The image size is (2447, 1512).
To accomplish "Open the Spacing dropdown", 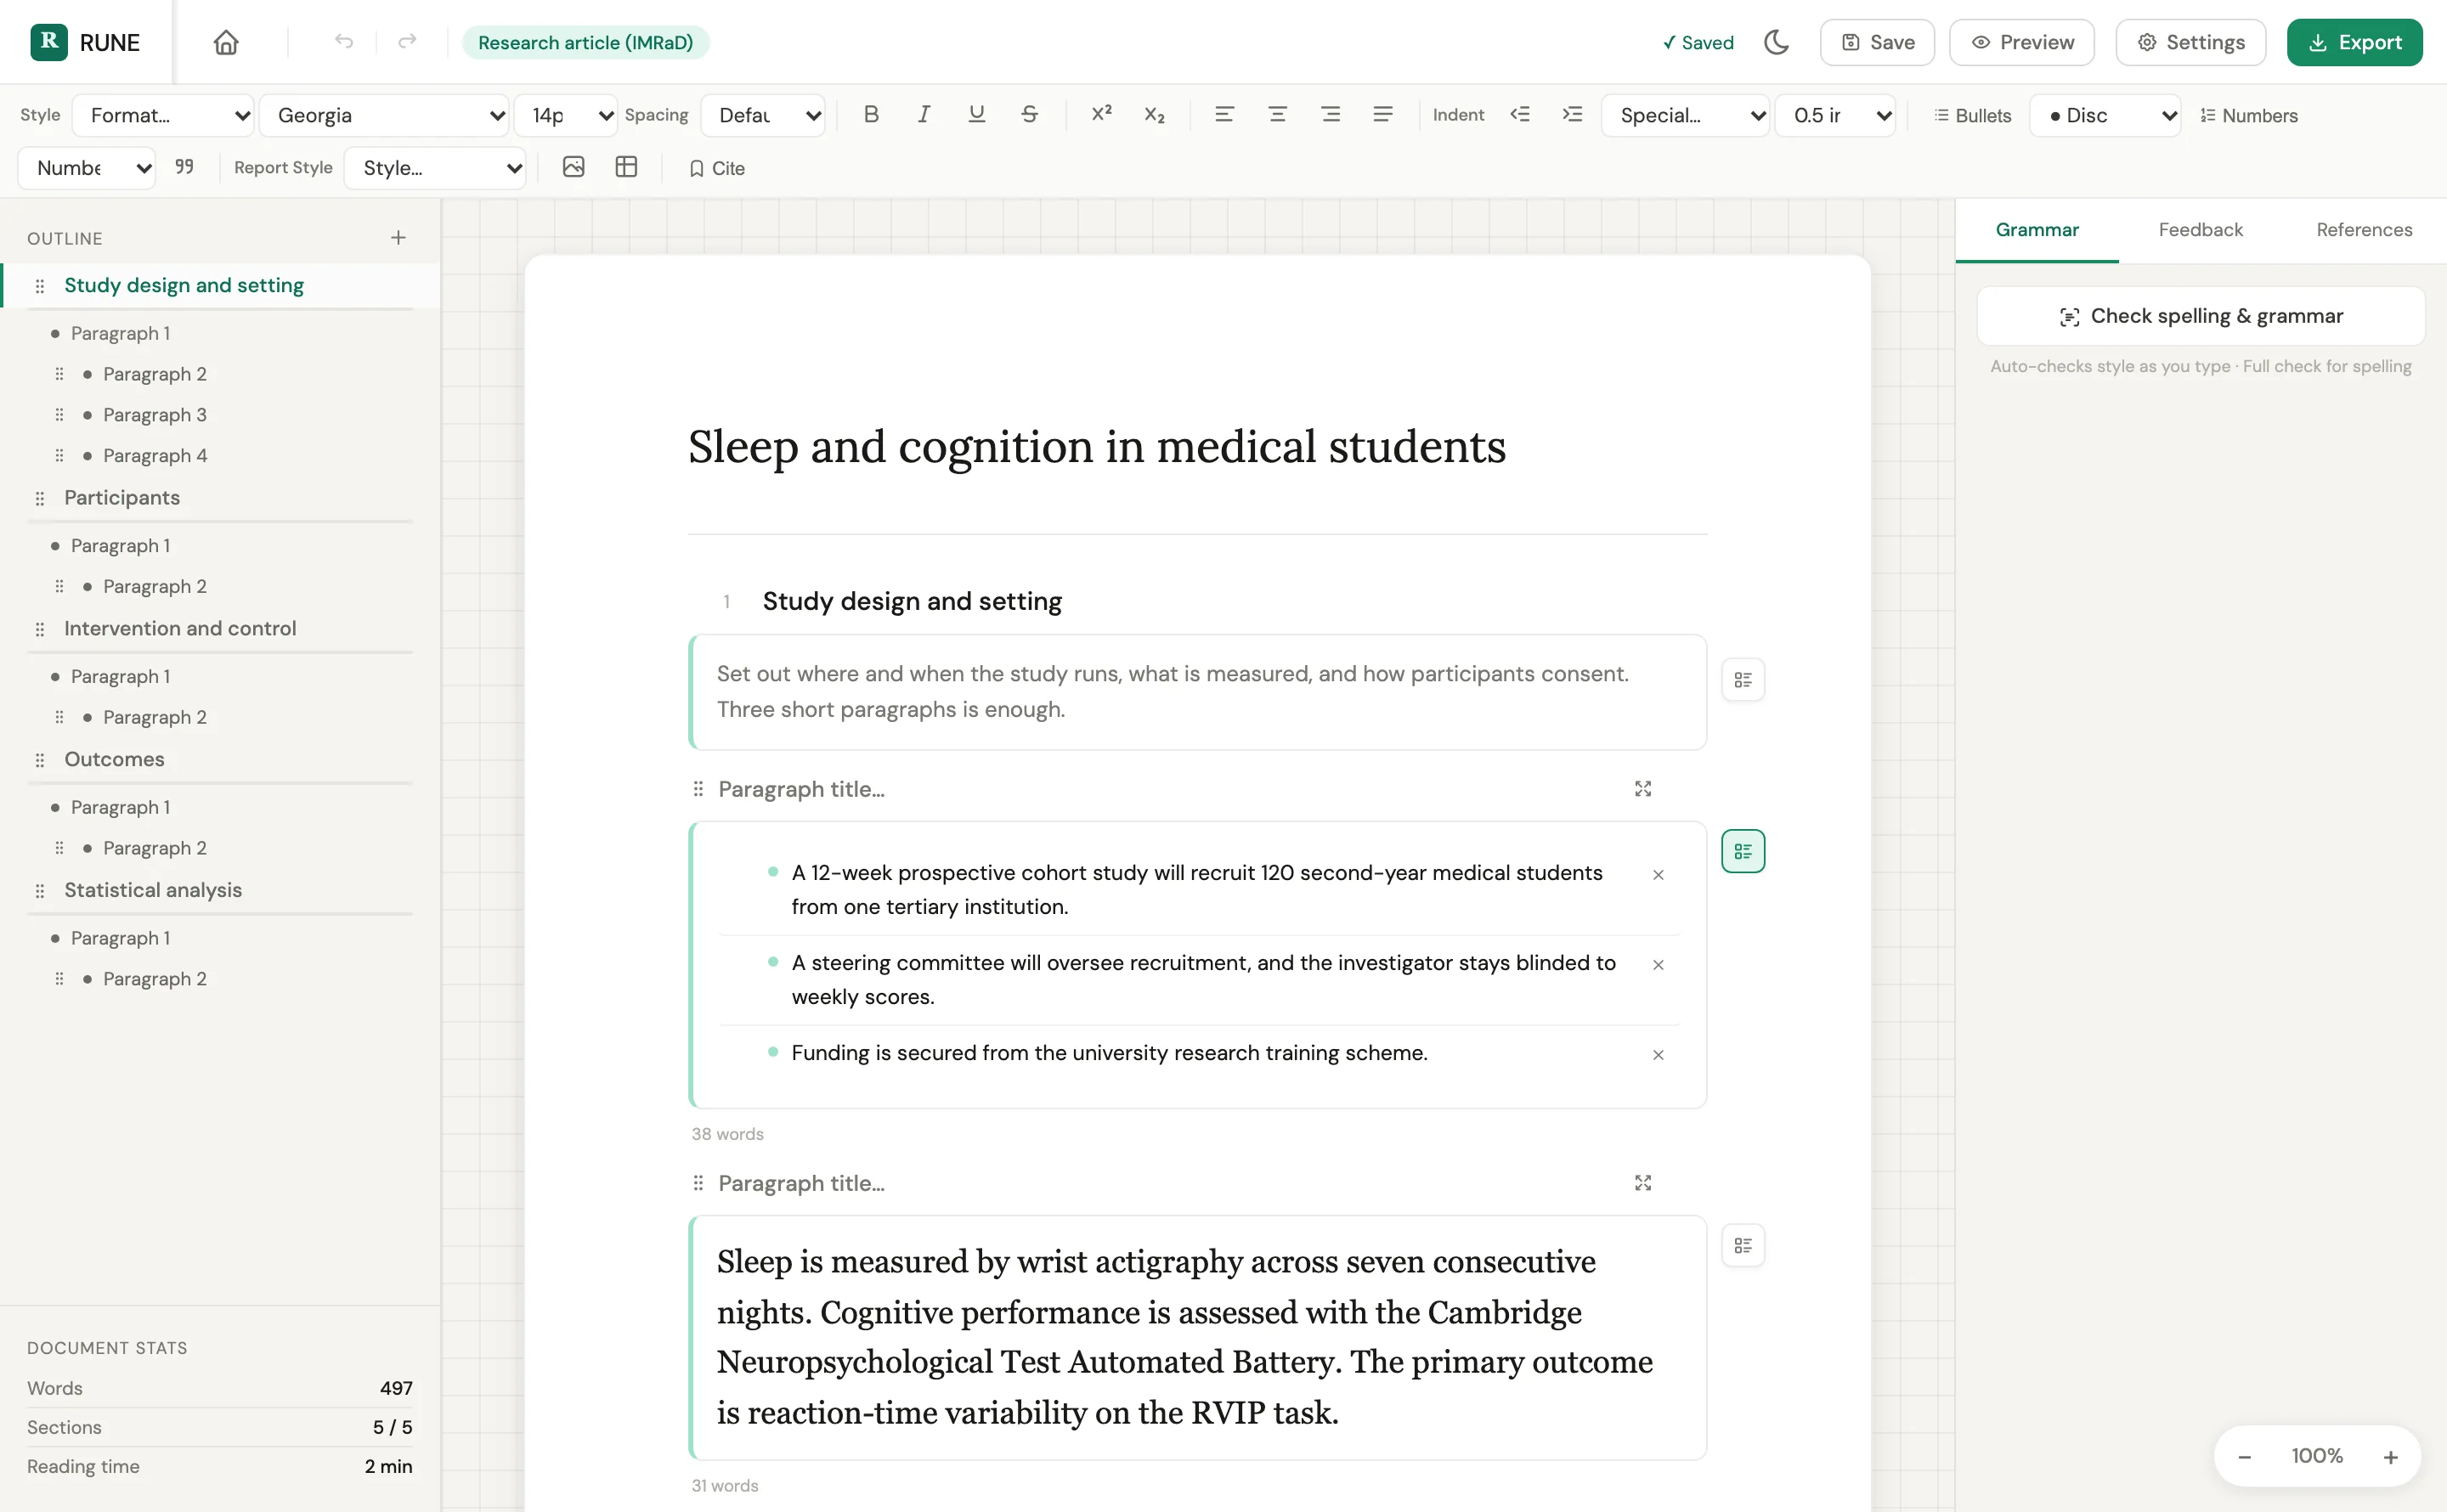I will coord(763,115).
